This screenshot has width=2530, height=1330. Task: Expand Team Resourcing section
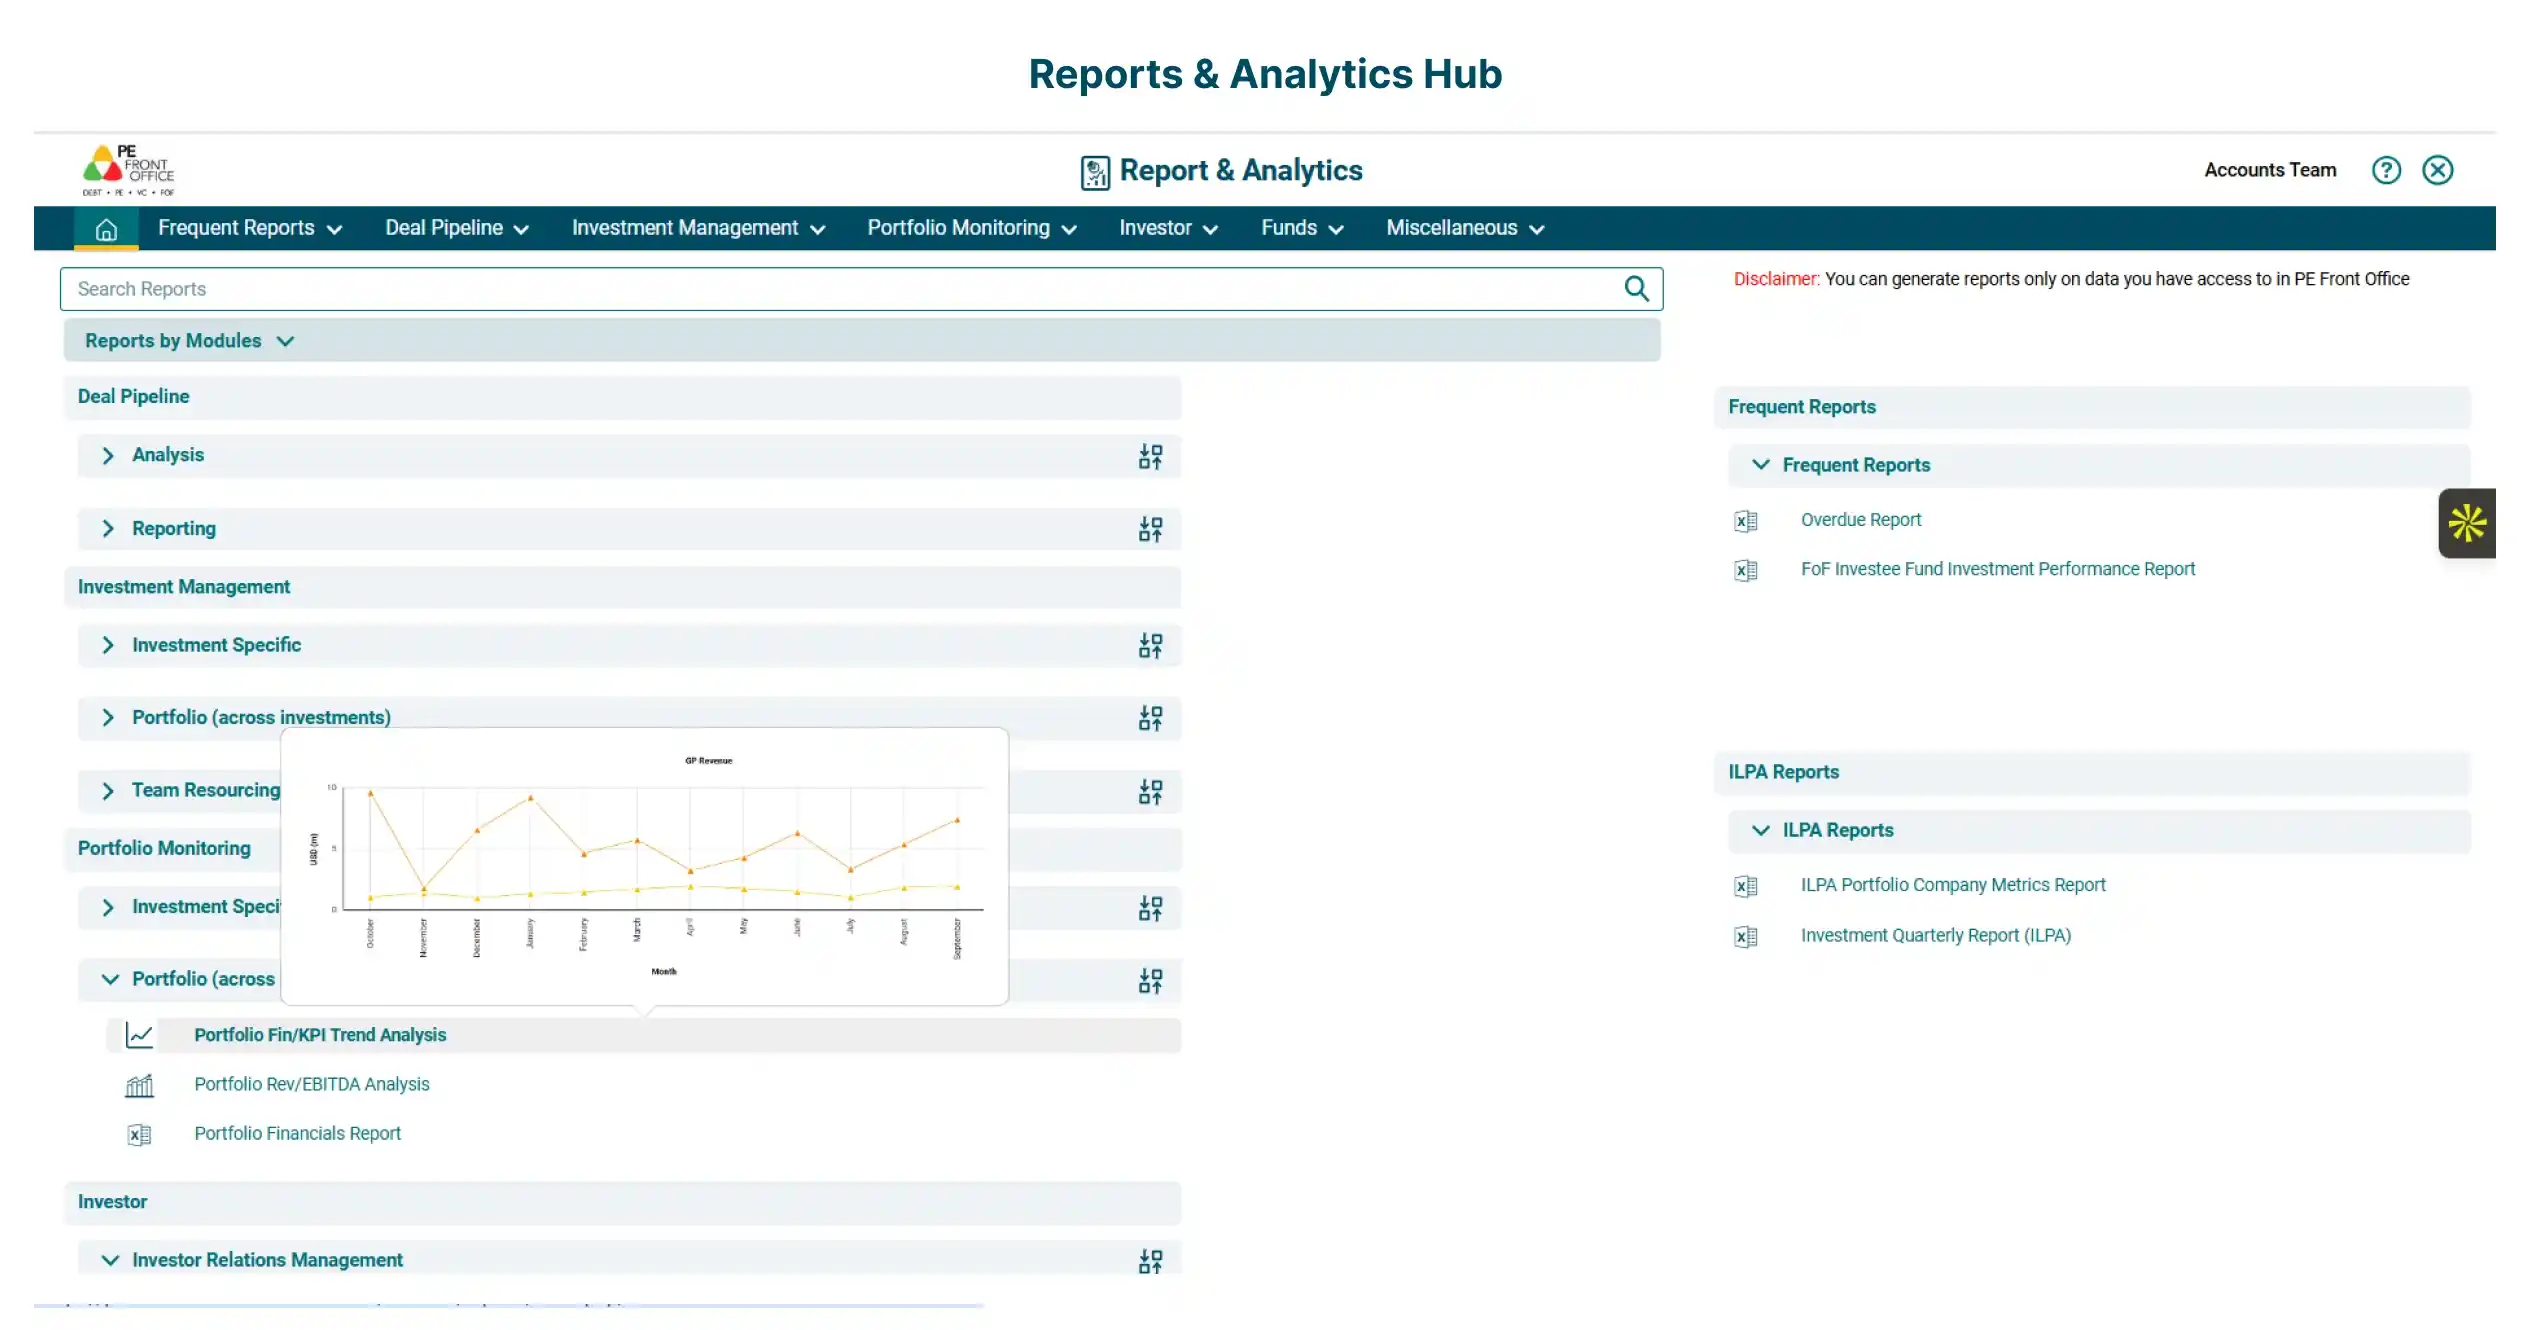tap(108, 792)
